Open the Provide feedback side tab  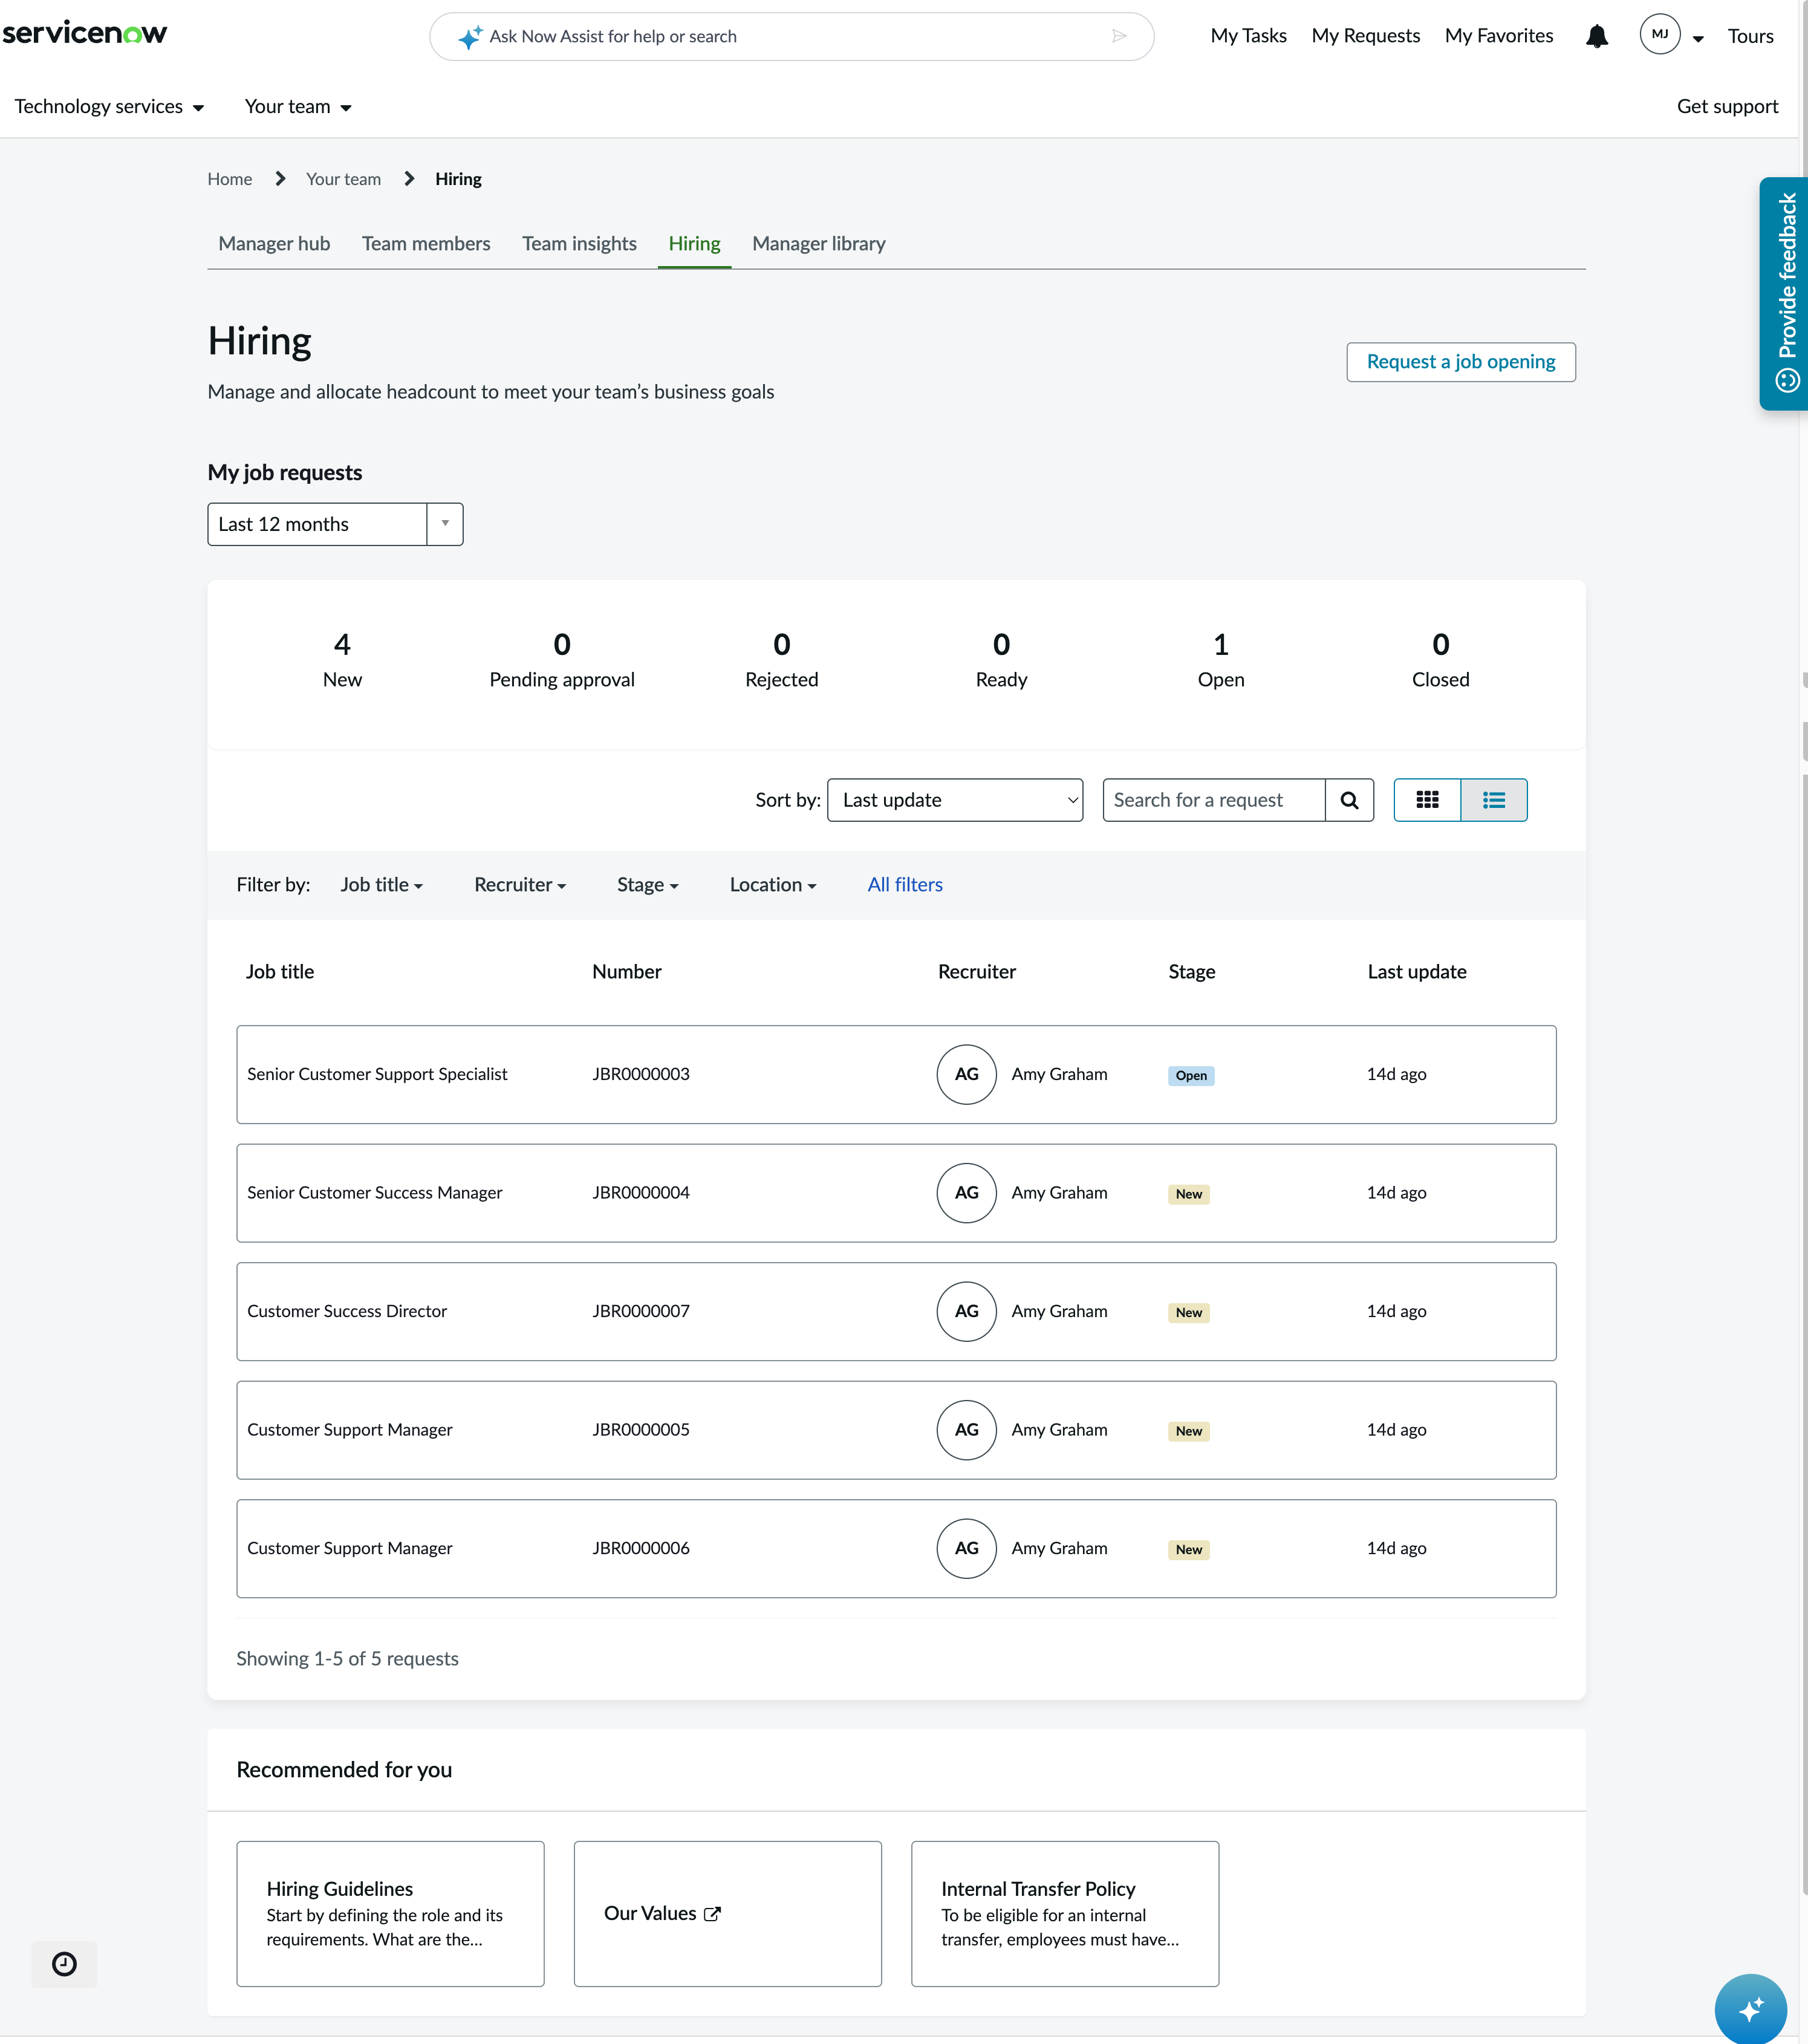tap(1785, 293)
